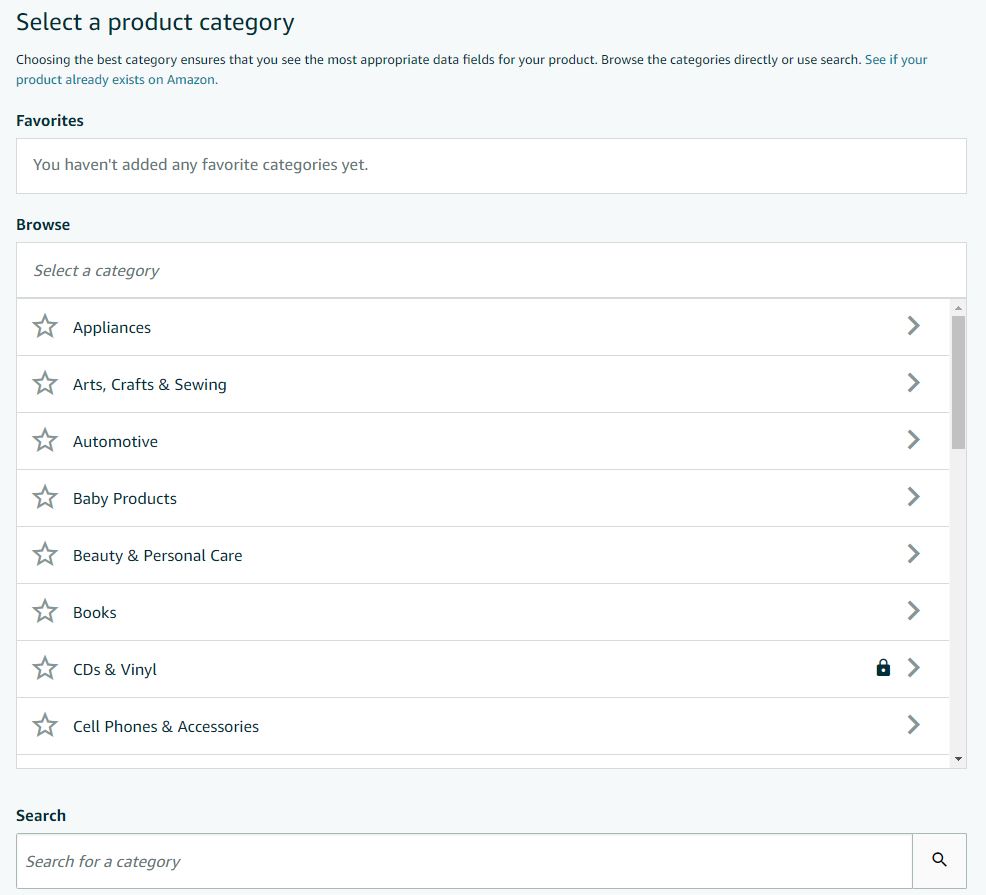Expand the Appliances category chevron
The image size is (986, 895).
(914, 326)
